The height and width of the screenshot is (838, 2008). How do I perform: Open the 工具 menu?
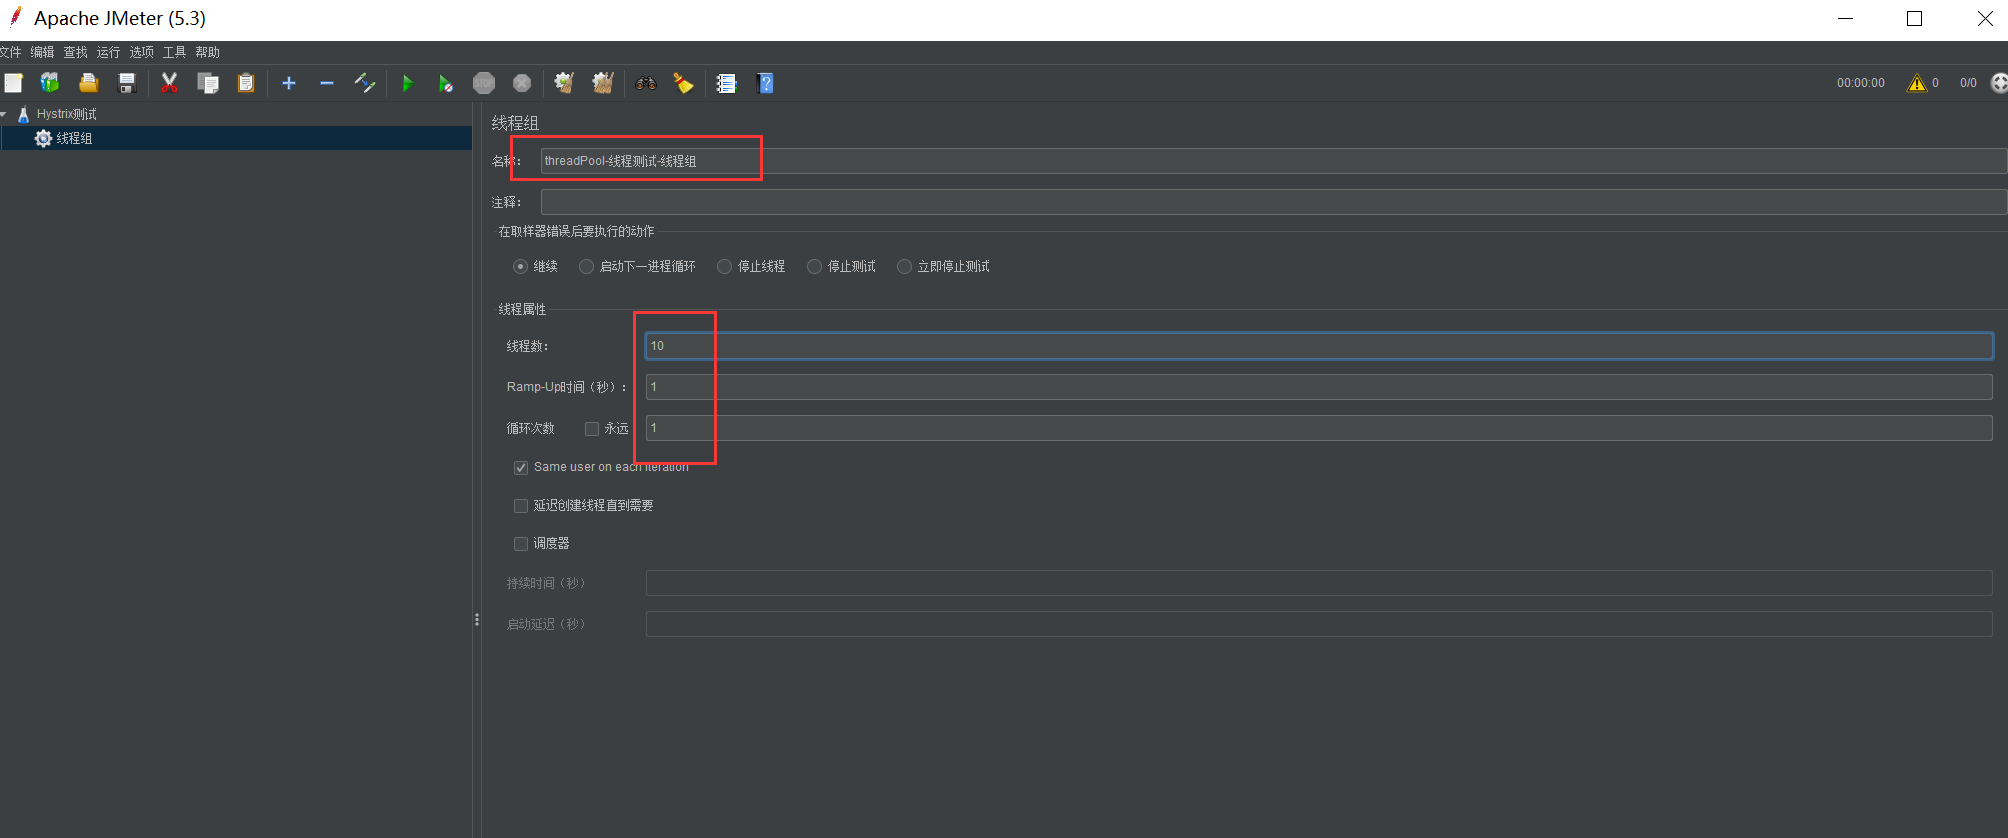pyautogui.click(x=174, y=52)
